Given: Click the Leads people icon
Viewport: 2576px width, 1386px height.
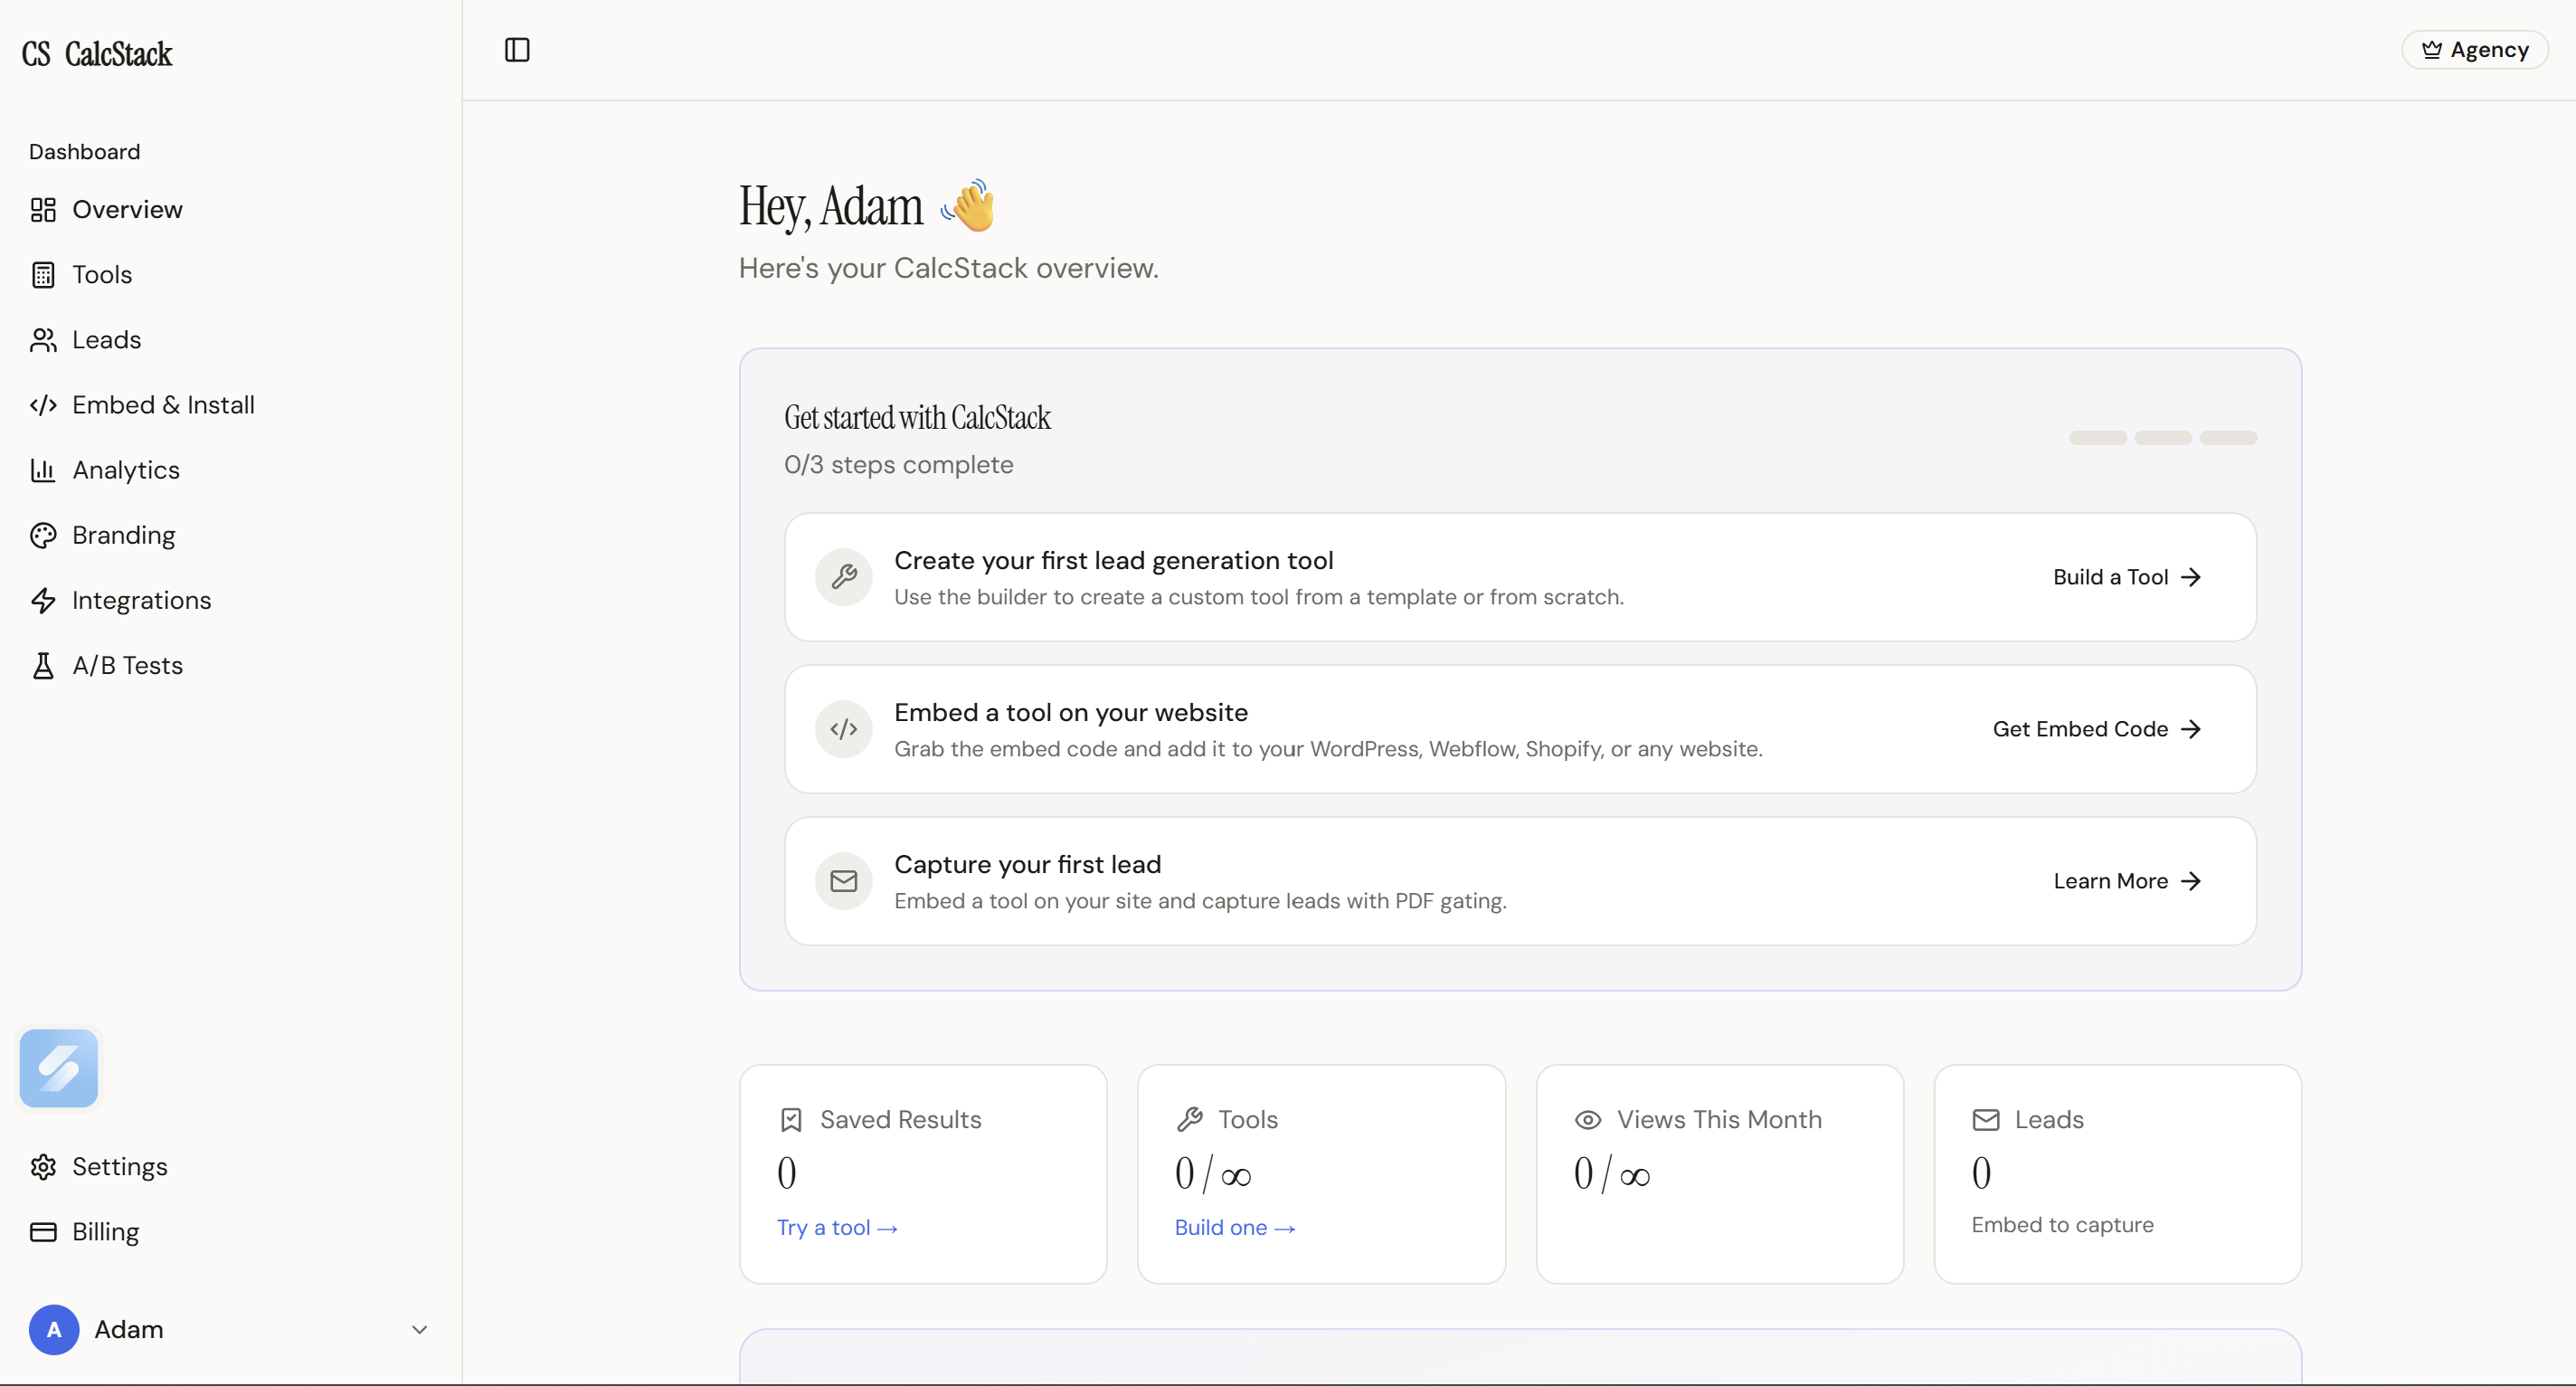Looking at the screenshot, I should pos(43,340).
